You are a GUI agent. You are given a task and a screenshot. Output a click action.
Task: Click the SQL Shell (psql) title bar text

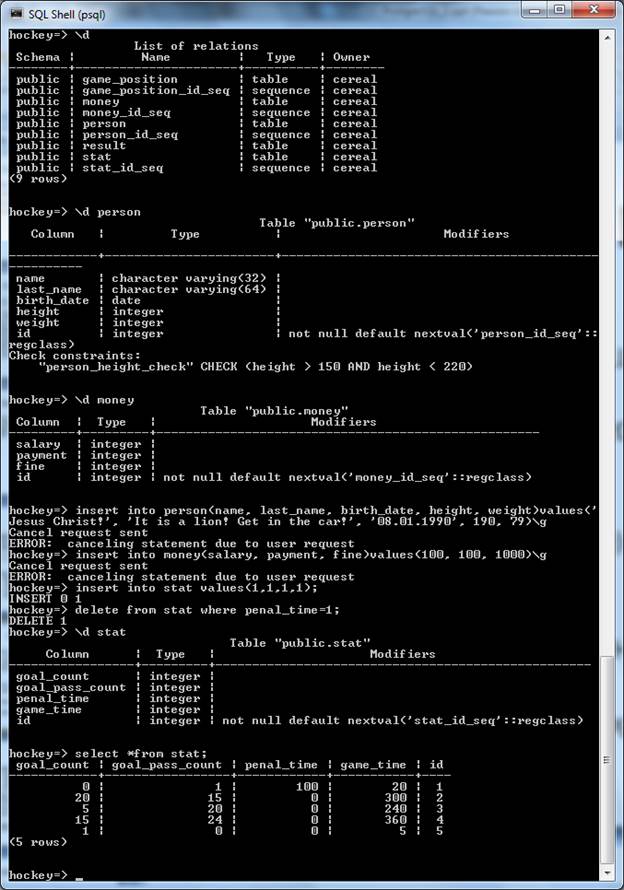pos(67,14)
